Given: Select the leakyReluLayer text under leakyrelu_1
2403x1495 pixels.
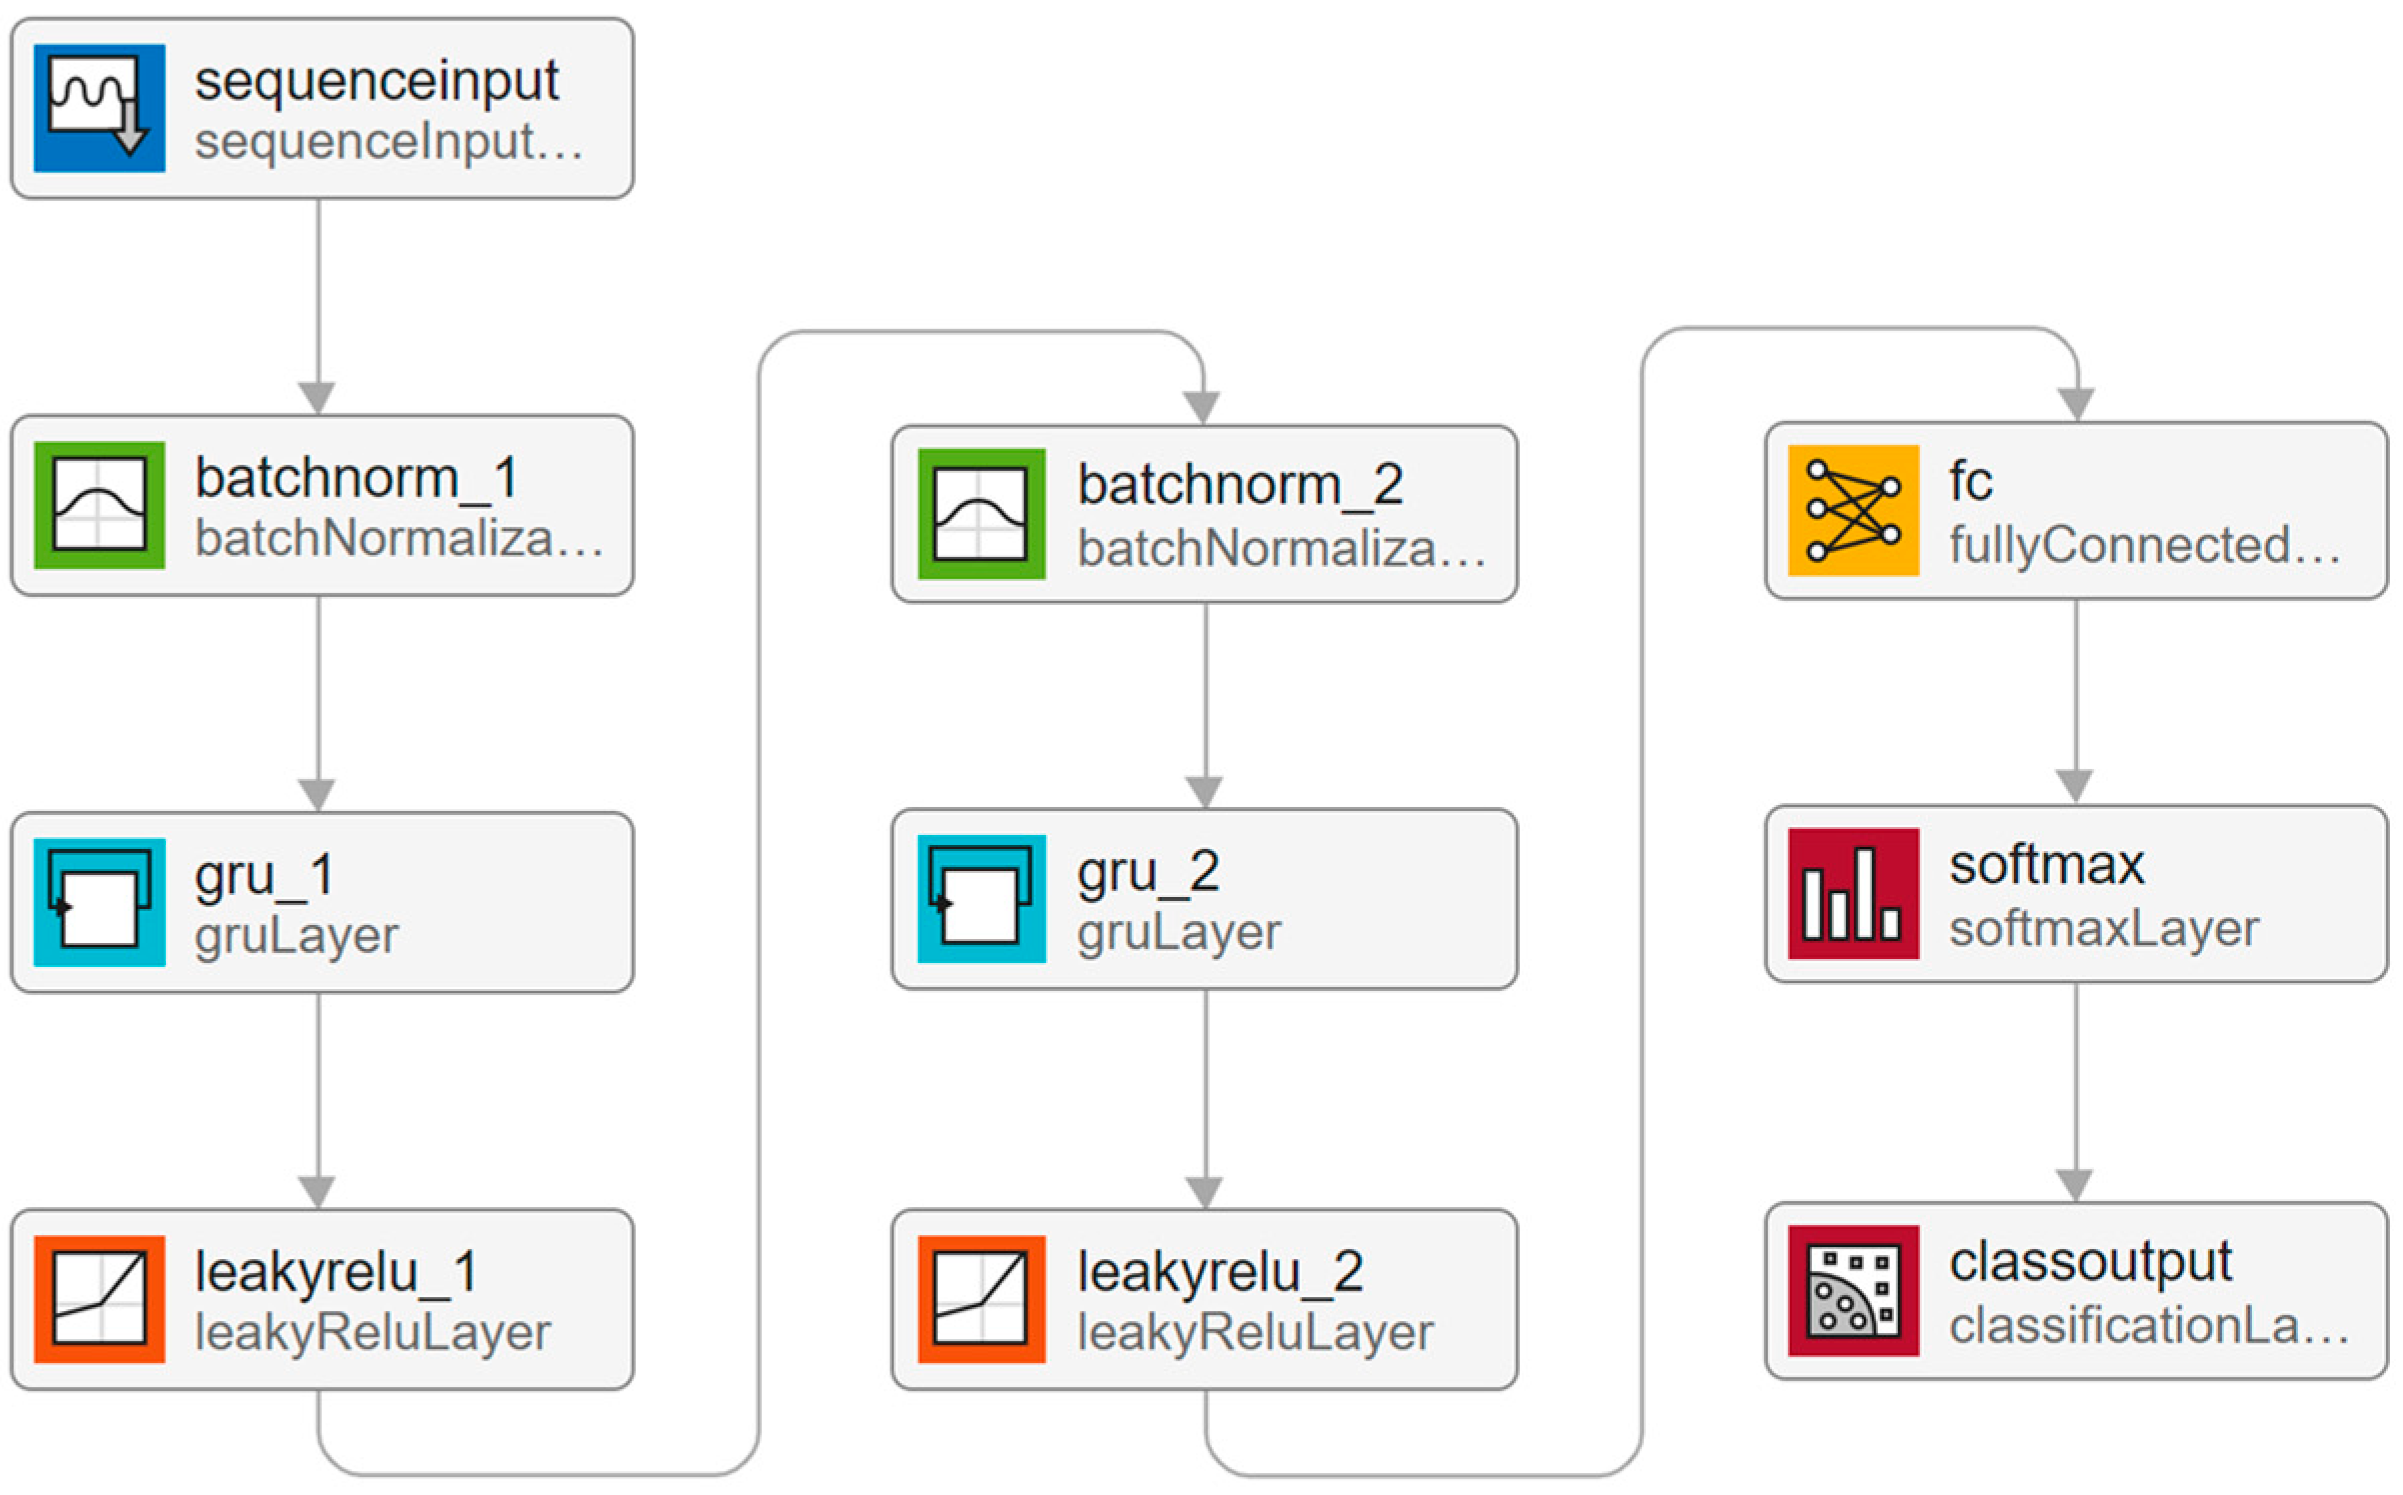Looking at the screenshot, I should [372, 1332].
